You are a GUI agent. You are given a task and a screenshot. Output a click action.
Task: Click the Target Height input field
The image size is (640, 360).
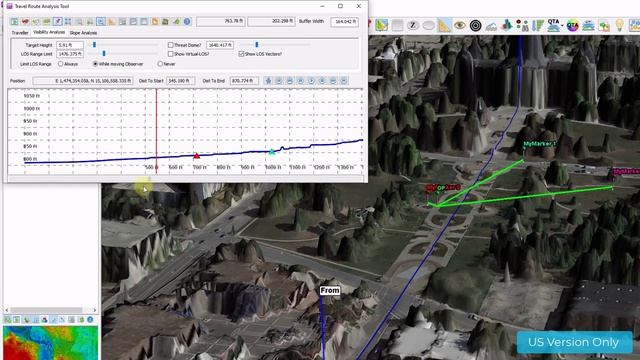click(x=70, y=45)
